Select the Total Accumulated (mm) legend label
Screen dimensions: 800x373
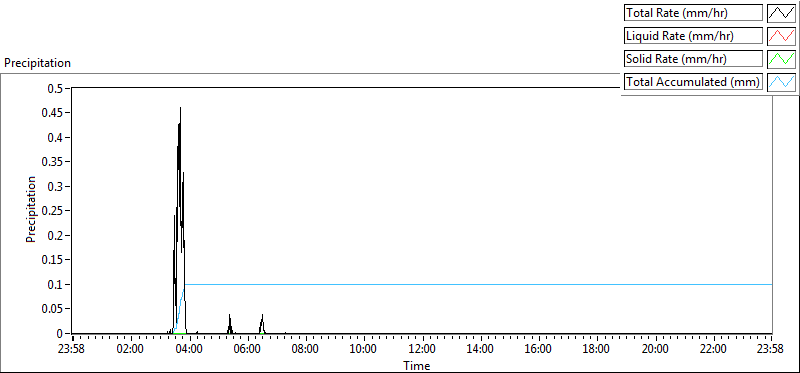tap(693, 82)
